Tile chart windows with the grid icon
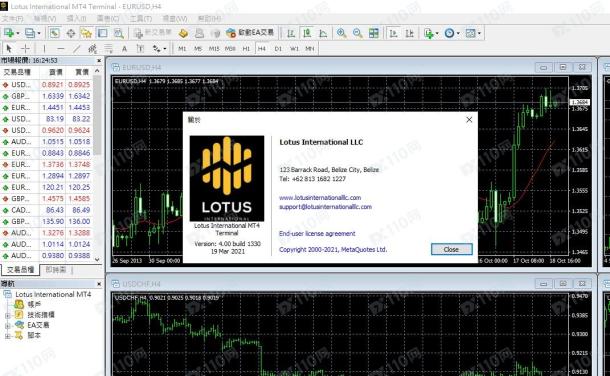610x376 pixels. click(x=373, y=33)
